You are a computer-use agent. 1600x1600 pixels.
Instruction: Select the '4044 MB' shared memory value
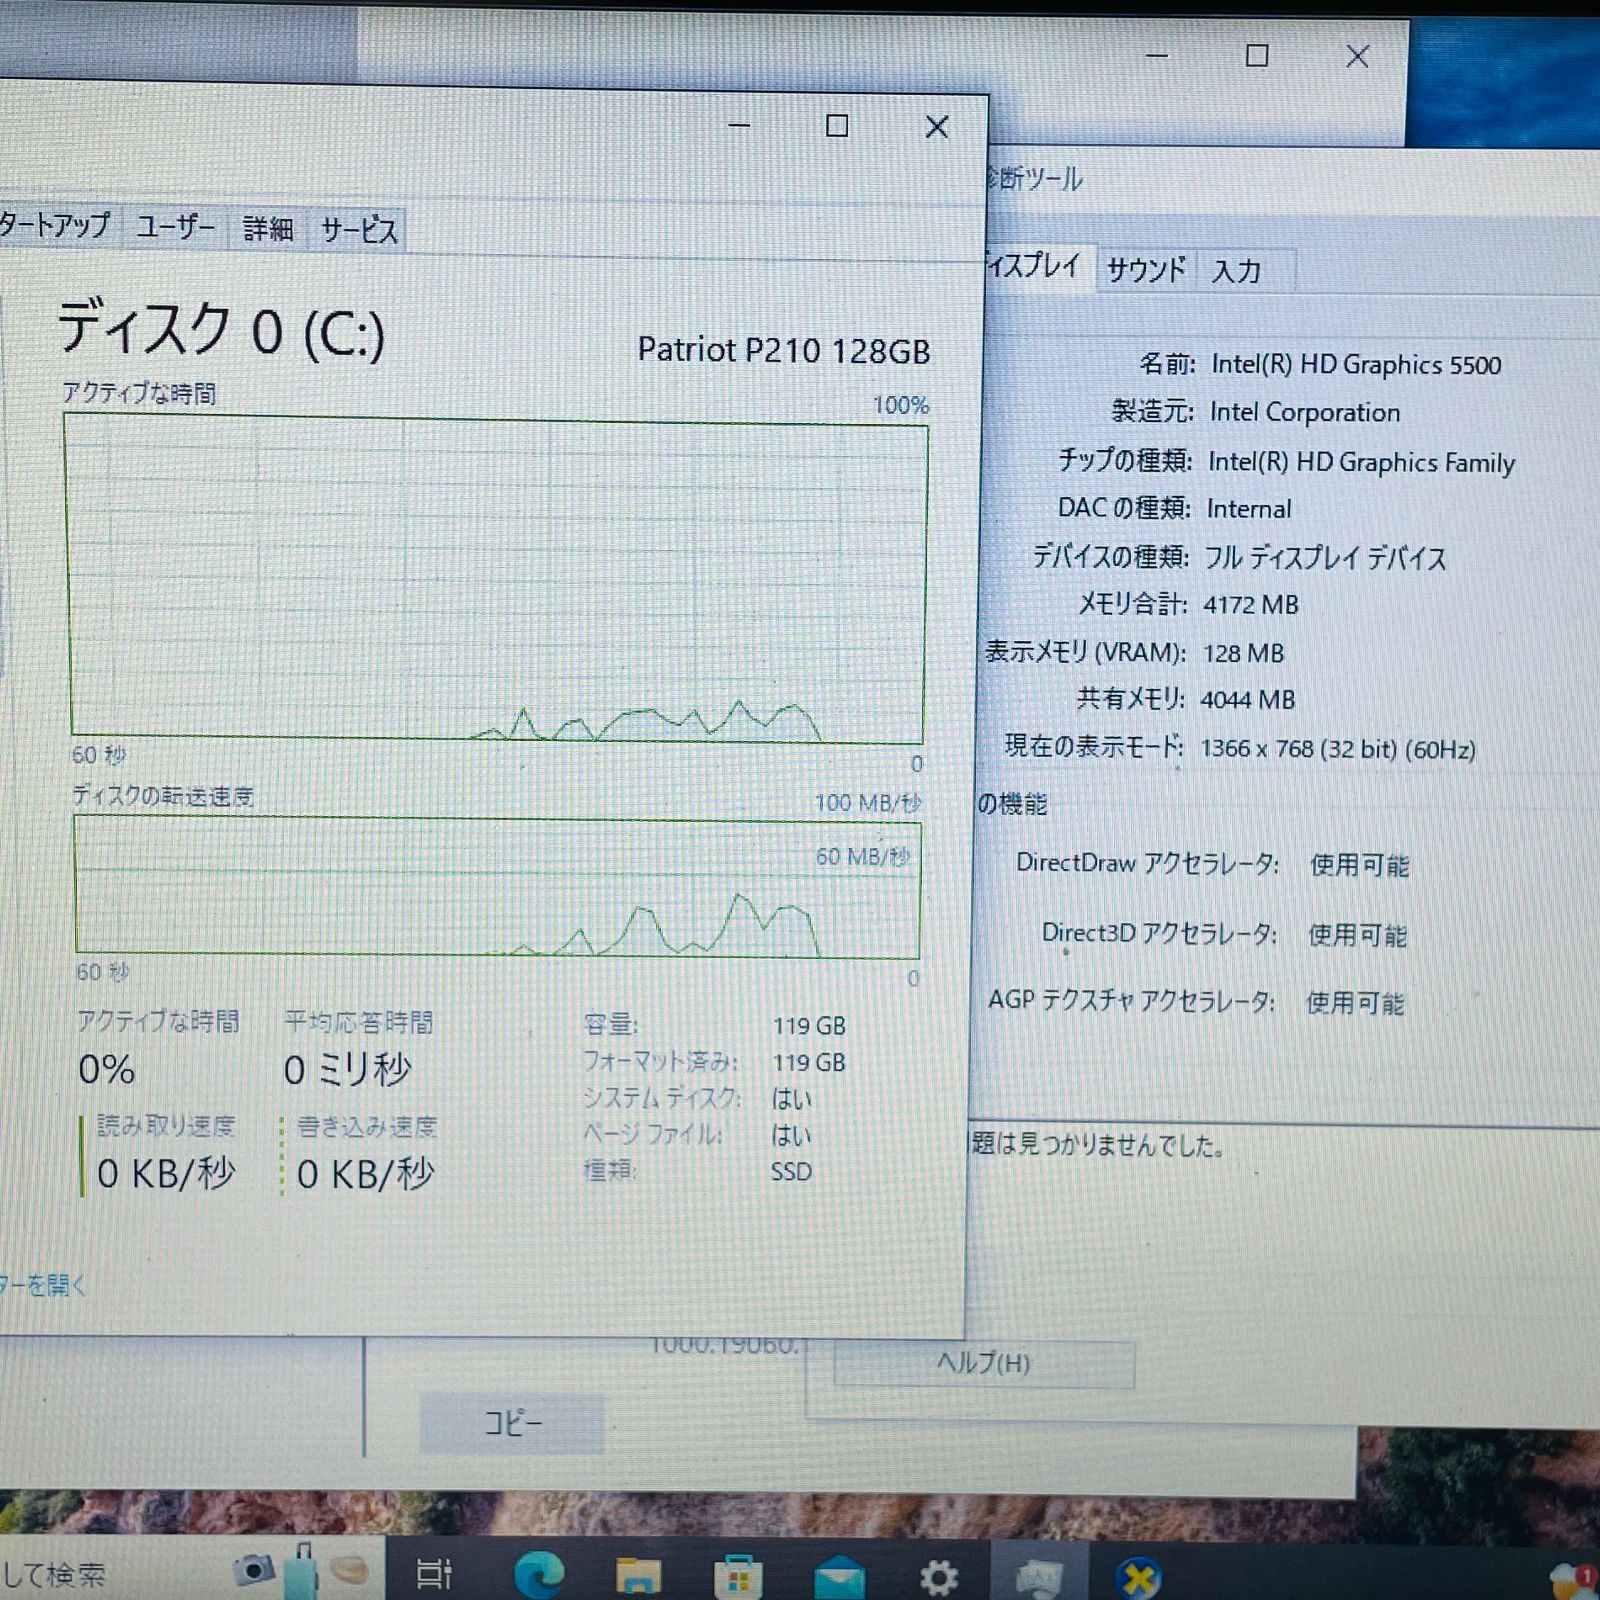pyautogui.click(x=1247, y=700)
